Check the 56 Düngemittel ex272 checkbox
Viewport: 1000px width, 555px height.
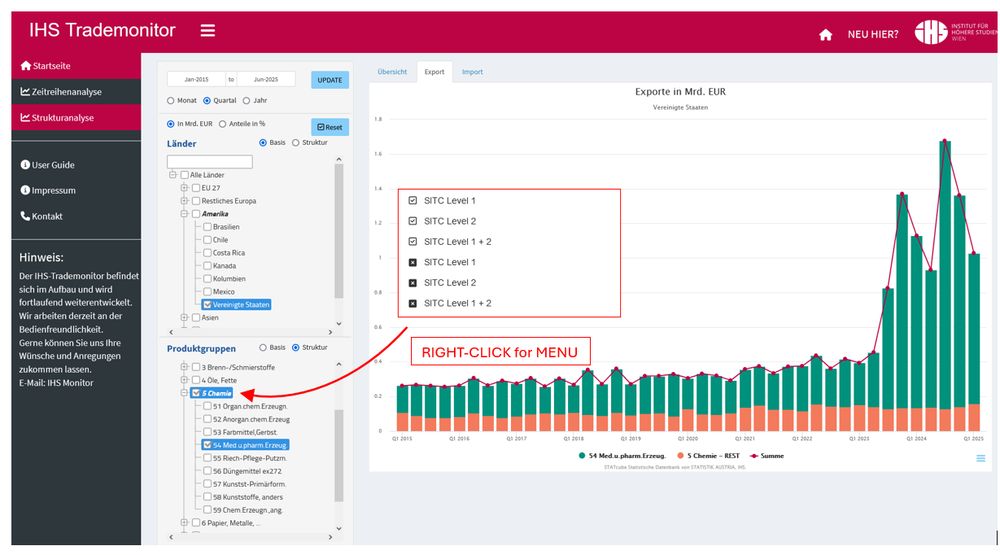[207, 471]
